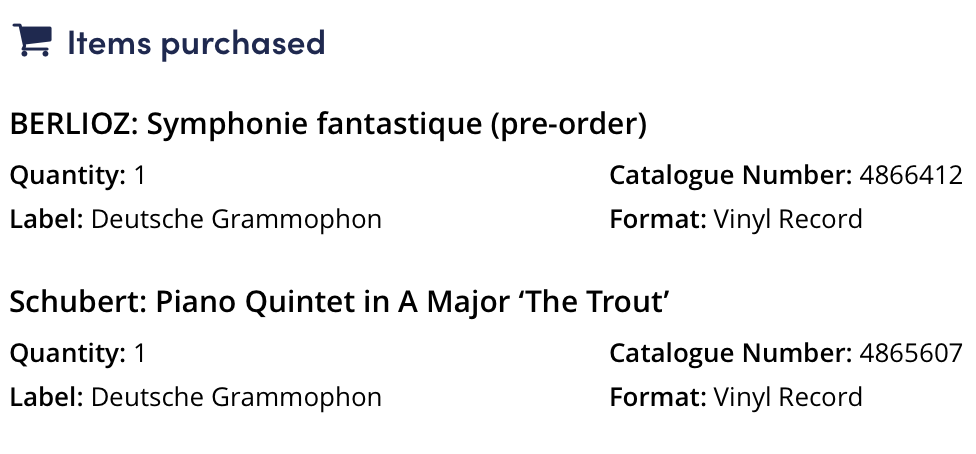Viewport: 976px width, 454px height.
Task: Click the "Format" field name for Berlioz
Action: (x=658, y=219)
